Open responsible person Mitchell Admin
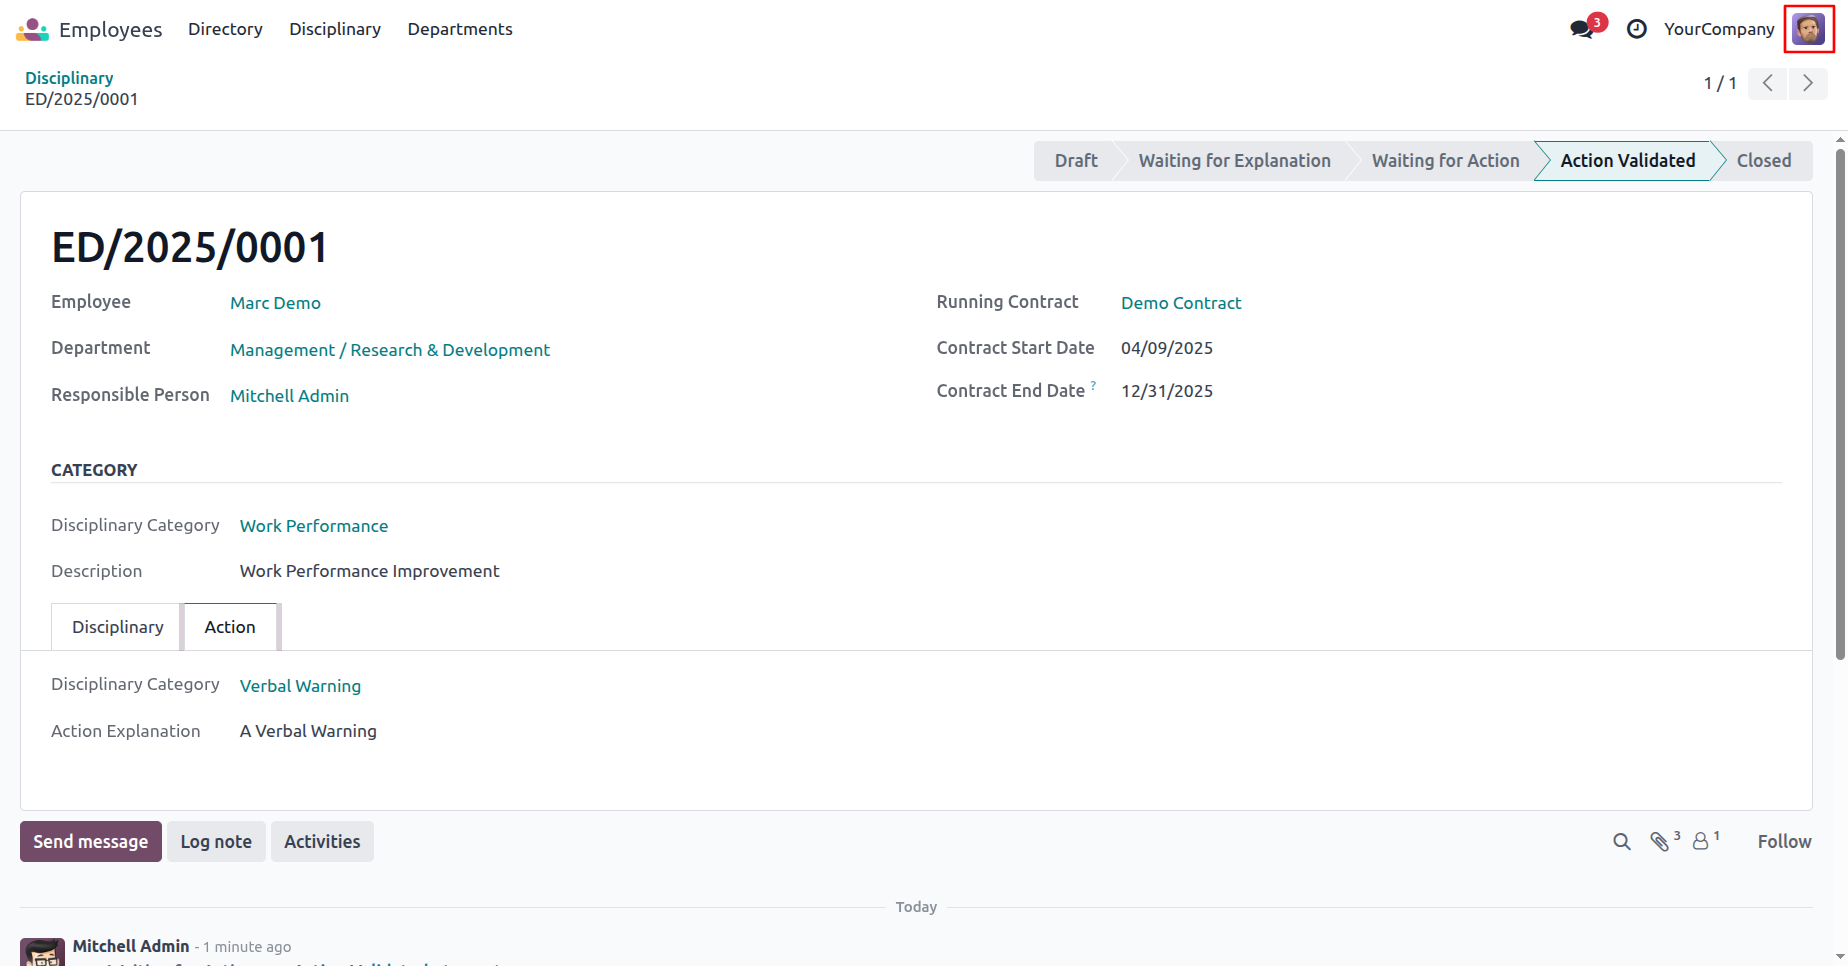The image size is (1848, 966). coord(289,396)
